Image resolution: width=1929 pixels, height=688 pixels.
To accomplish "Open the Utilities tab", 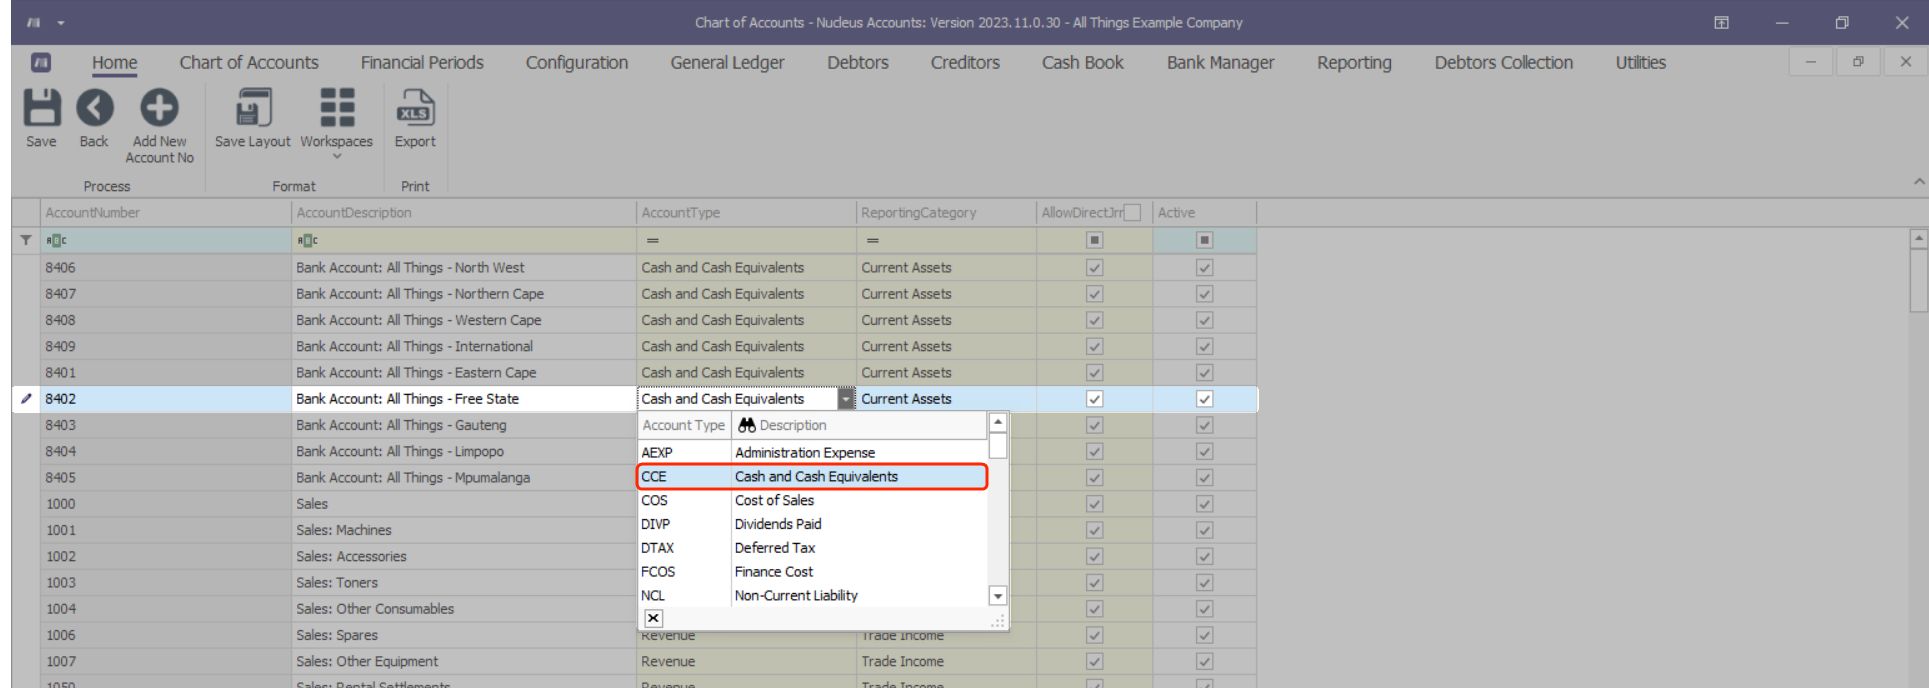I will [x=1641, y=62].
